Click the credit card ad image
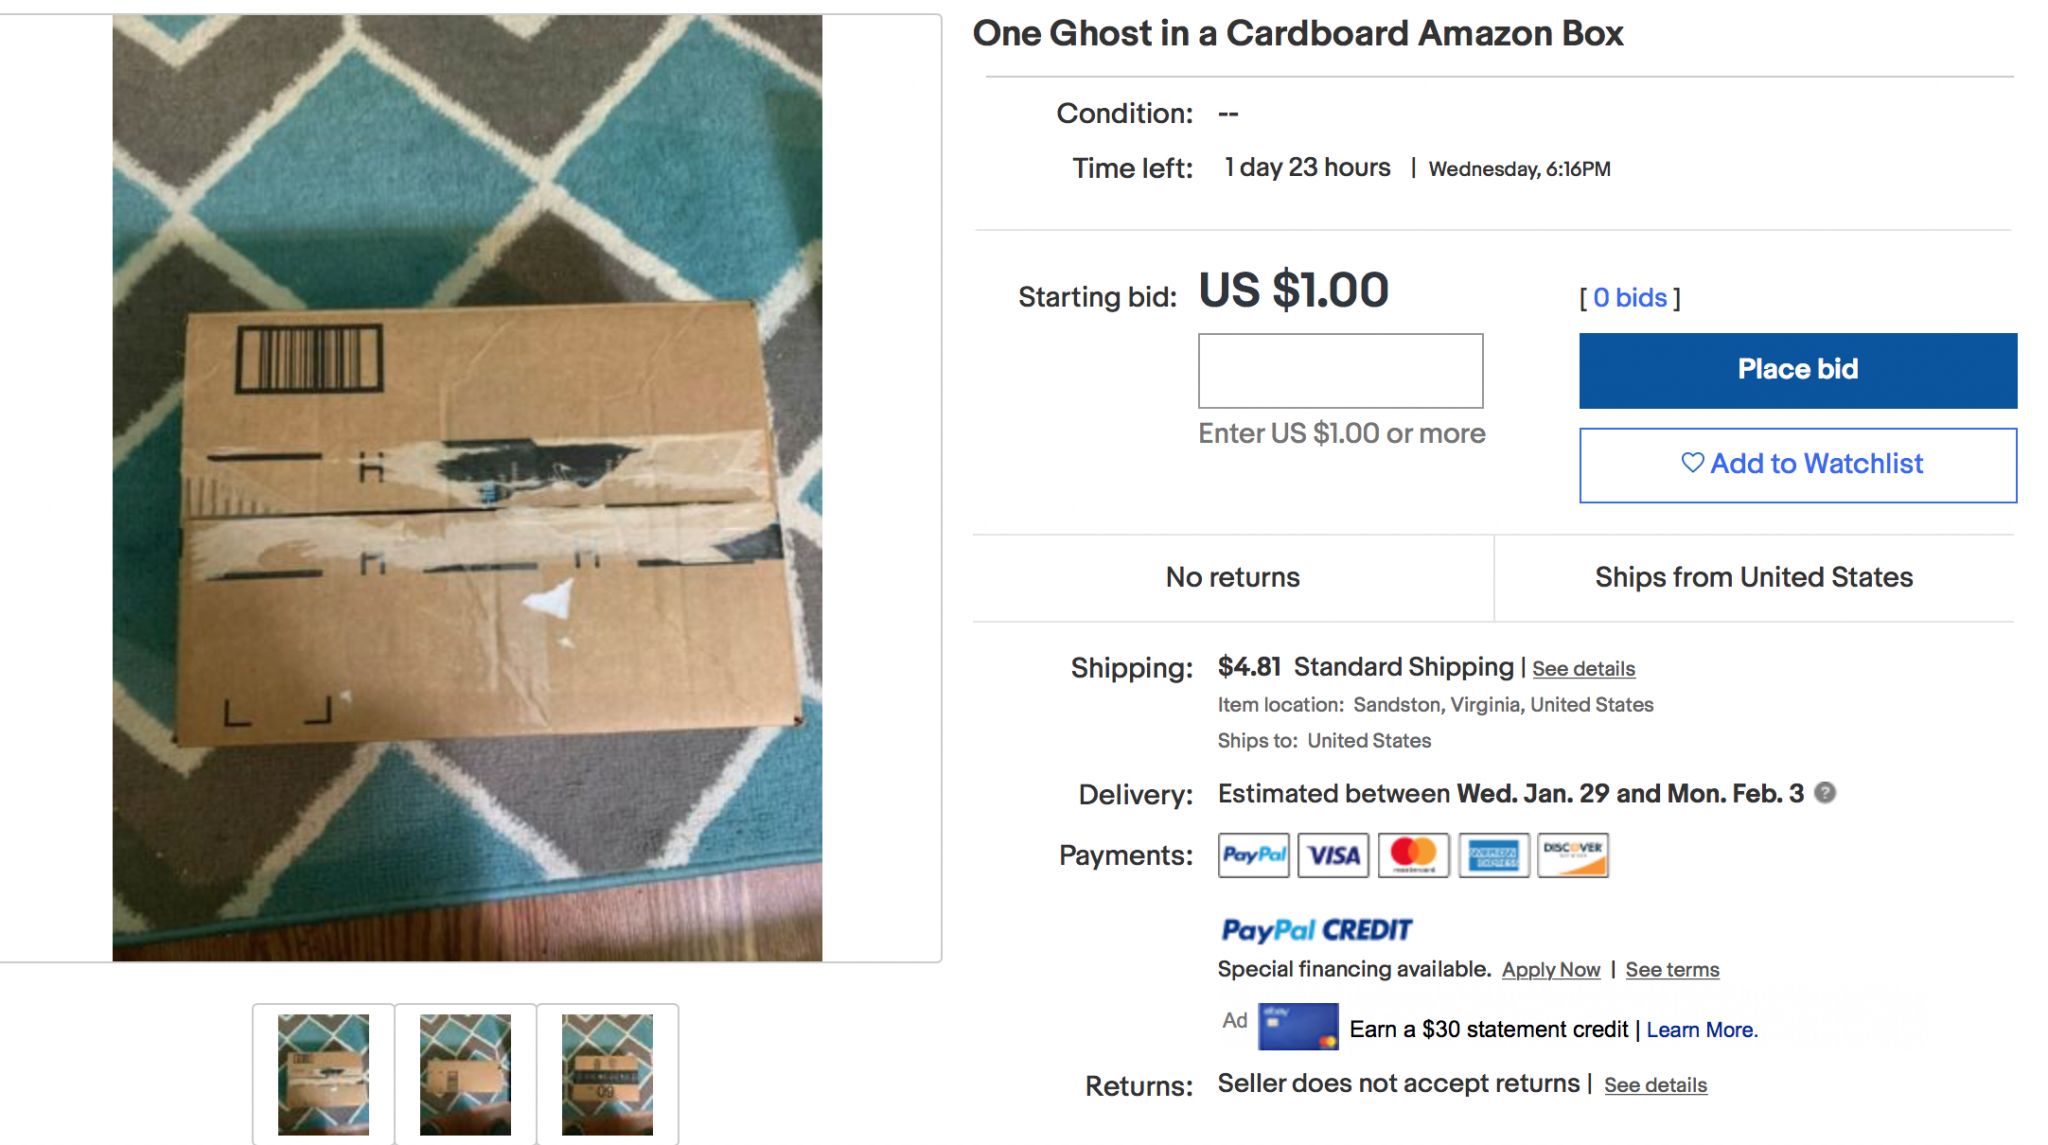The image size is (2048, 1145). (x=1297, y=1027)
